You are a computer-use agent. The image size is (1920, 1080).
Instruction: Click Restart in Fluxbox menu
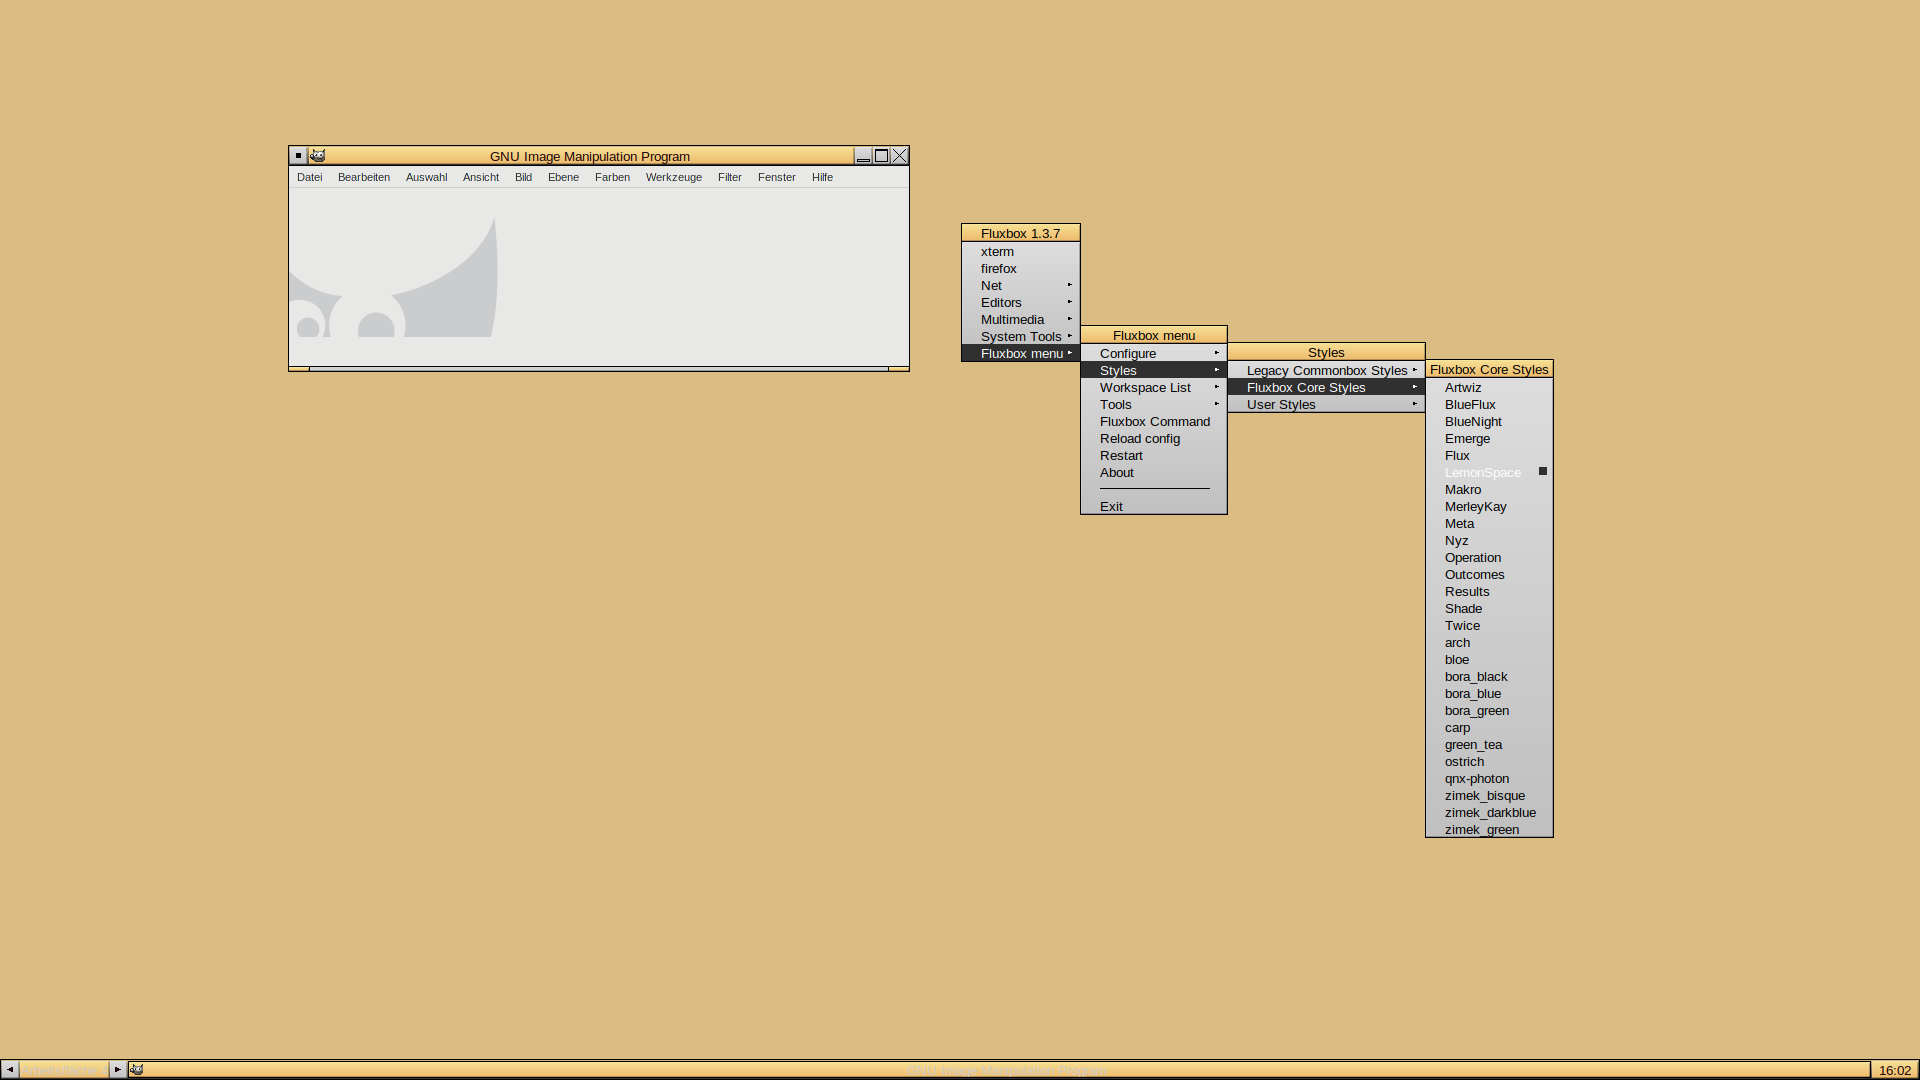click(1154, 455)
